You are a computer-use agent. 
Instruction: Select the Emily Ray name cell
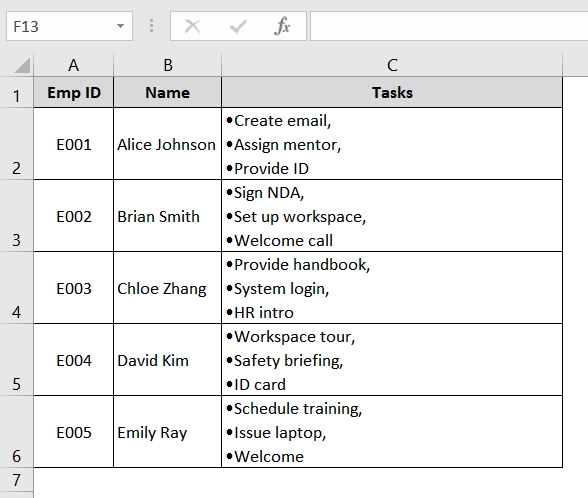(x=168, y=432)
